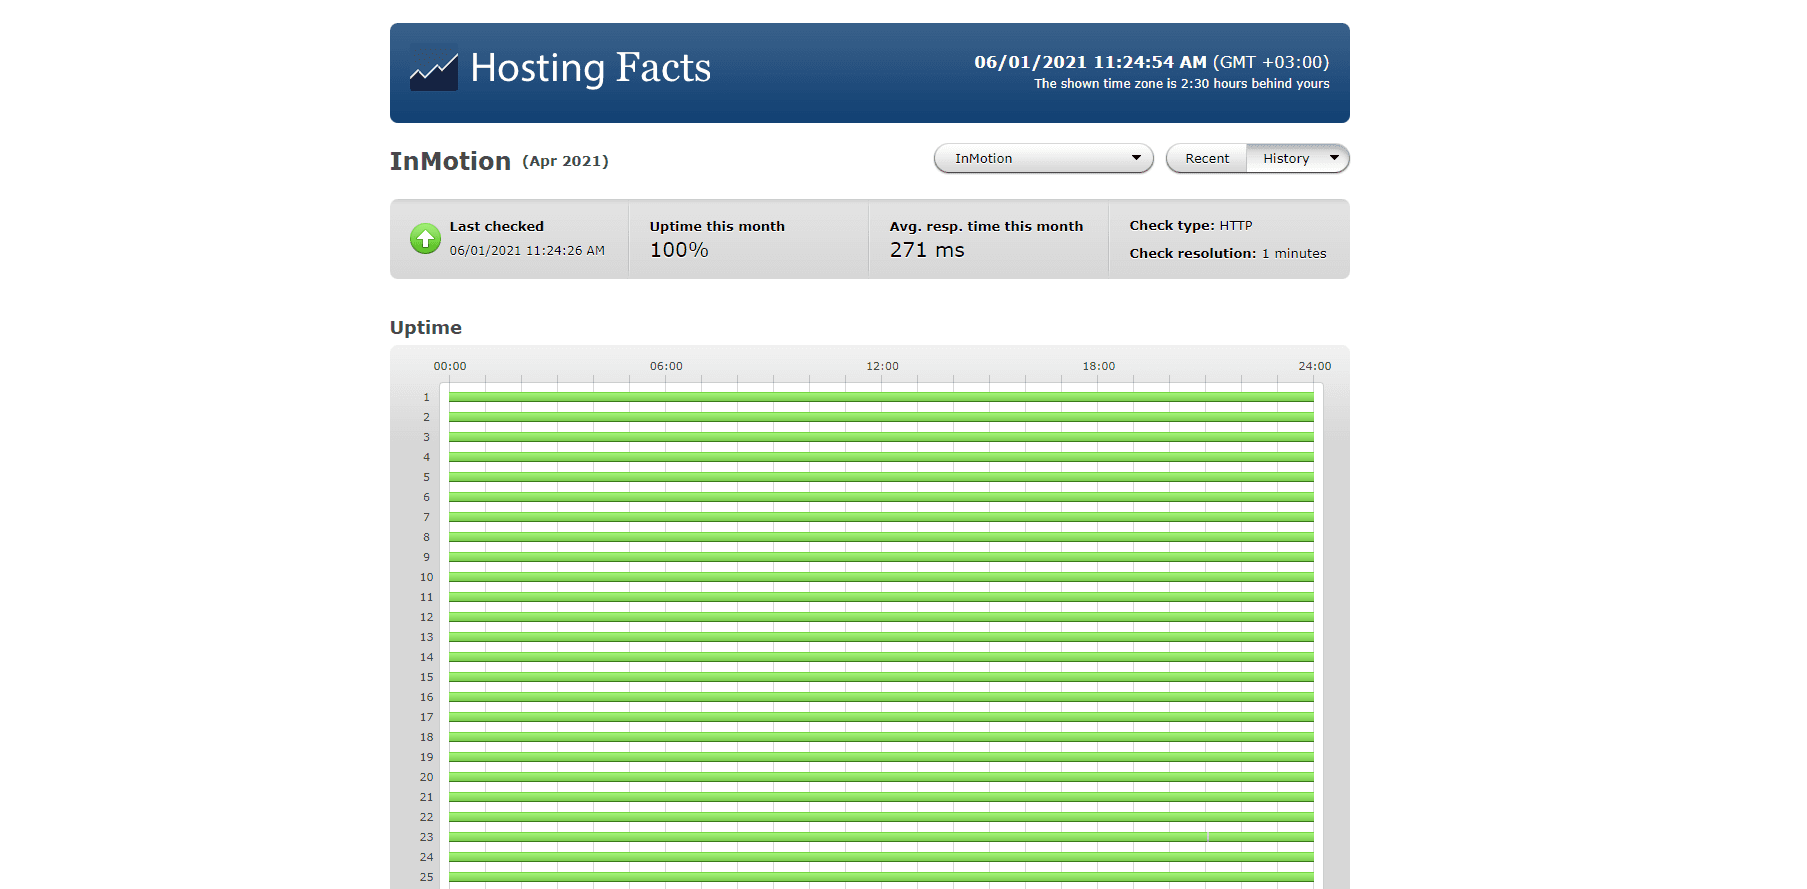This screenshot has width=1807, height=889.
Task: Click the Hosting Facts title text
Action: 591,68
